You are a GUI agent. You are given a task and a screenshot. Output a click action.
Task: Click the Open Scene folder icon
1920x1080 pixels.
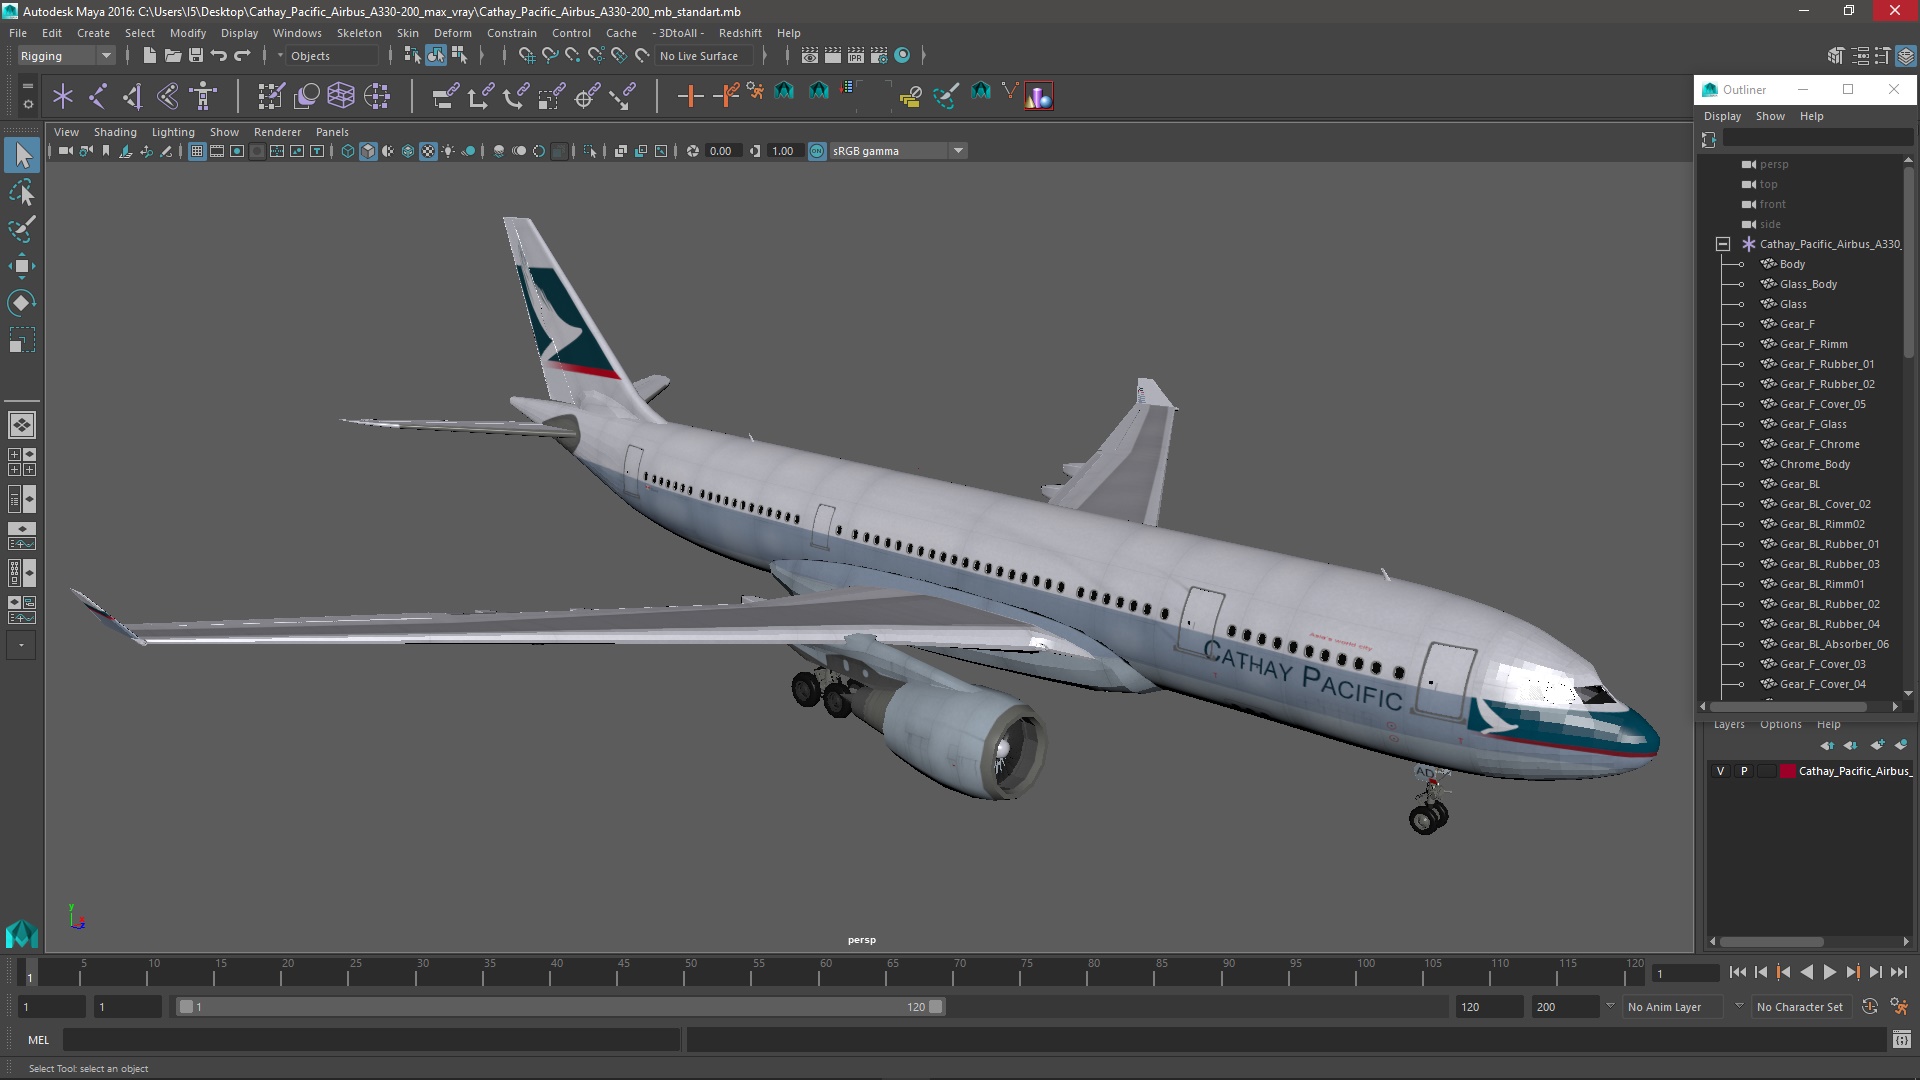(x=172, y=56)
